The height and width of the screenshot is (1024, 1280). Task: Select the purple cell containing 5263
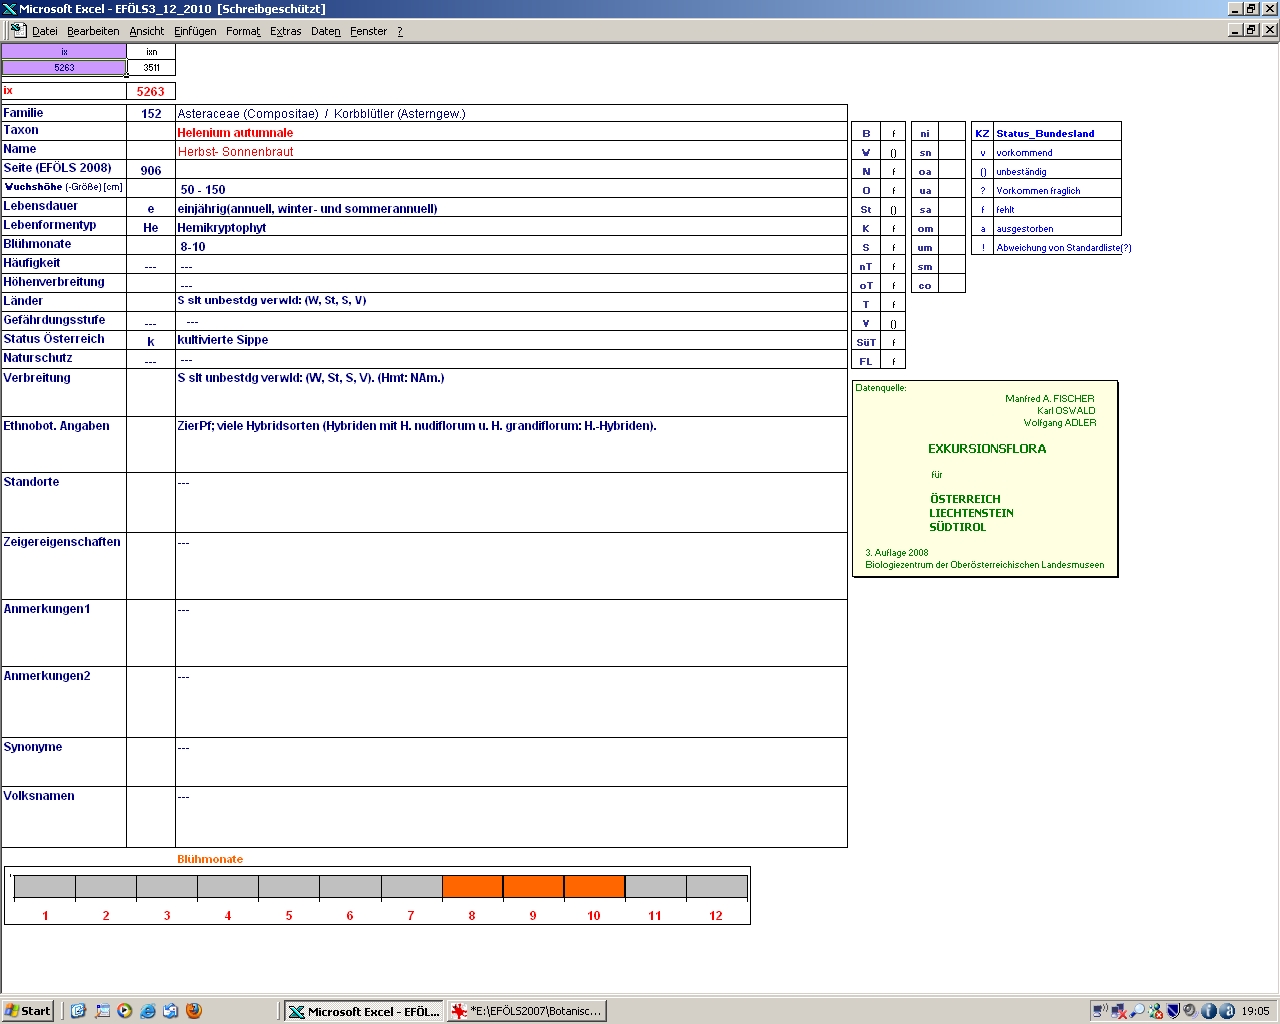point(64,68)
